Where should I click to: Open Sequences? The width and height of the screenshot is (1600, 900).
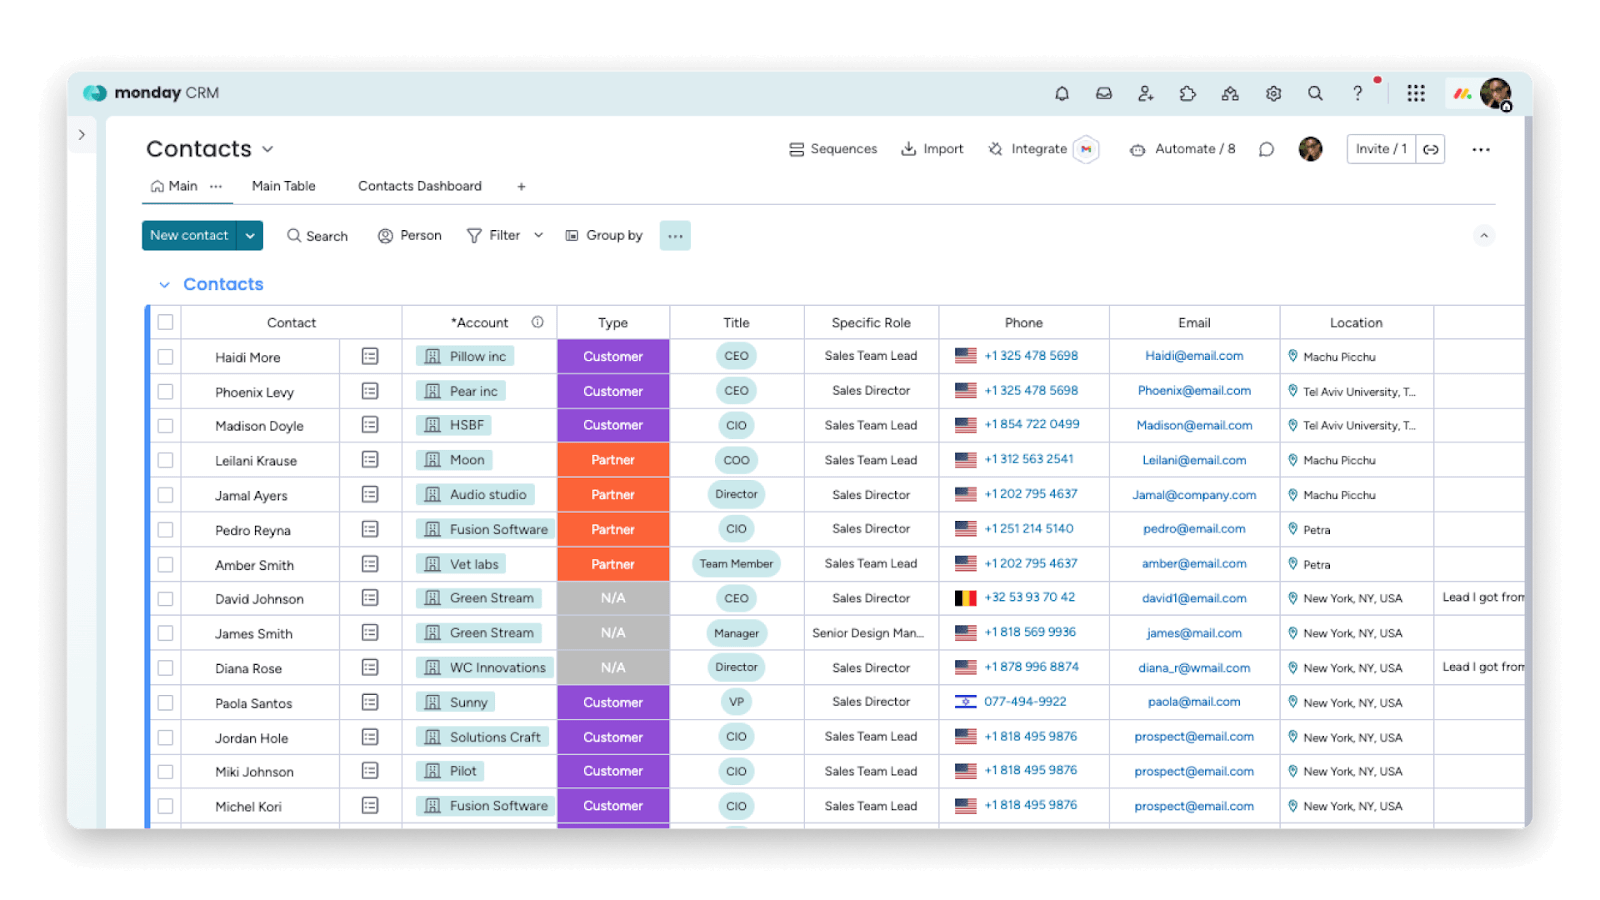[x=833, y=149]
